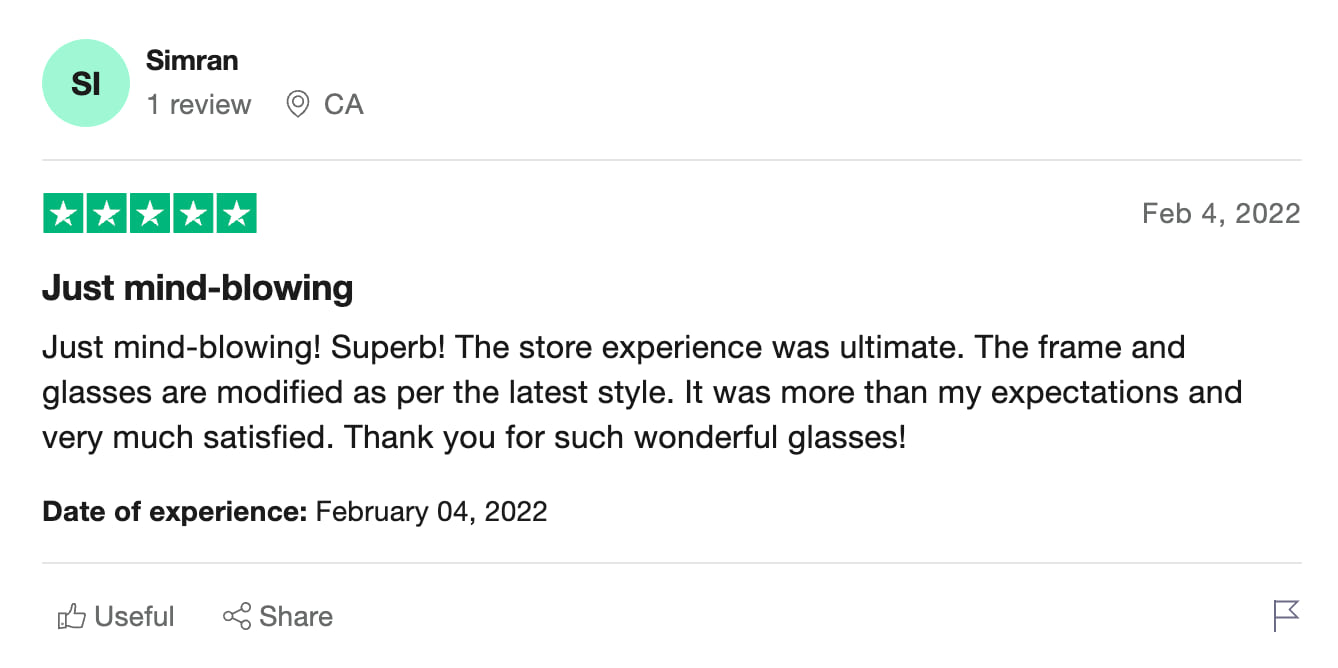Click the first green star
This screenshot has width=1338, height=668.
(x=63, y=214)
